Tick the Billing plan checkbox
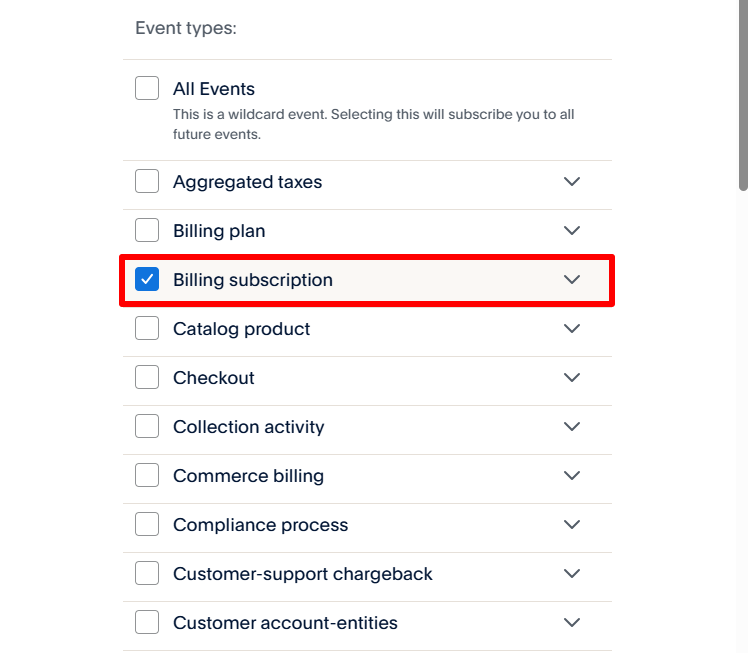This screenshot has height=653, width=748. pos(147,230)
